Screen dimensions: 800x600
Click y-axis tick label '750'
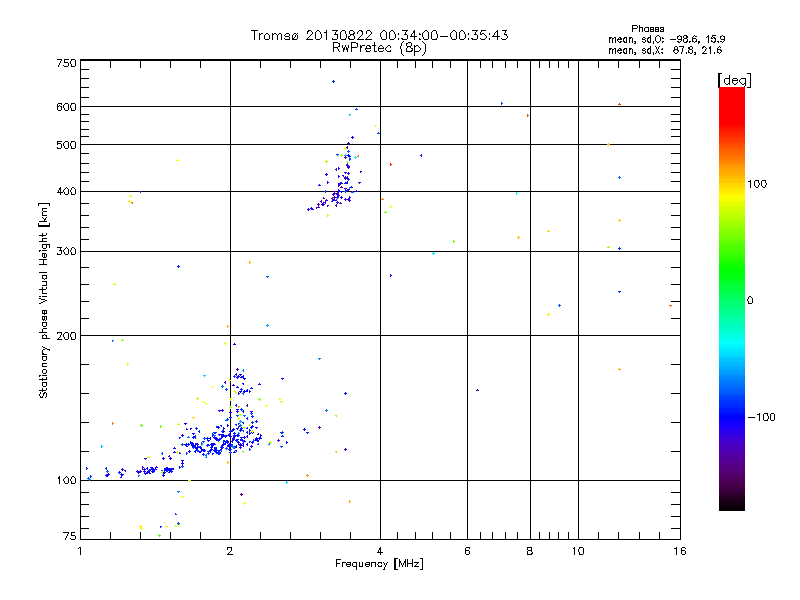[66, 63]
